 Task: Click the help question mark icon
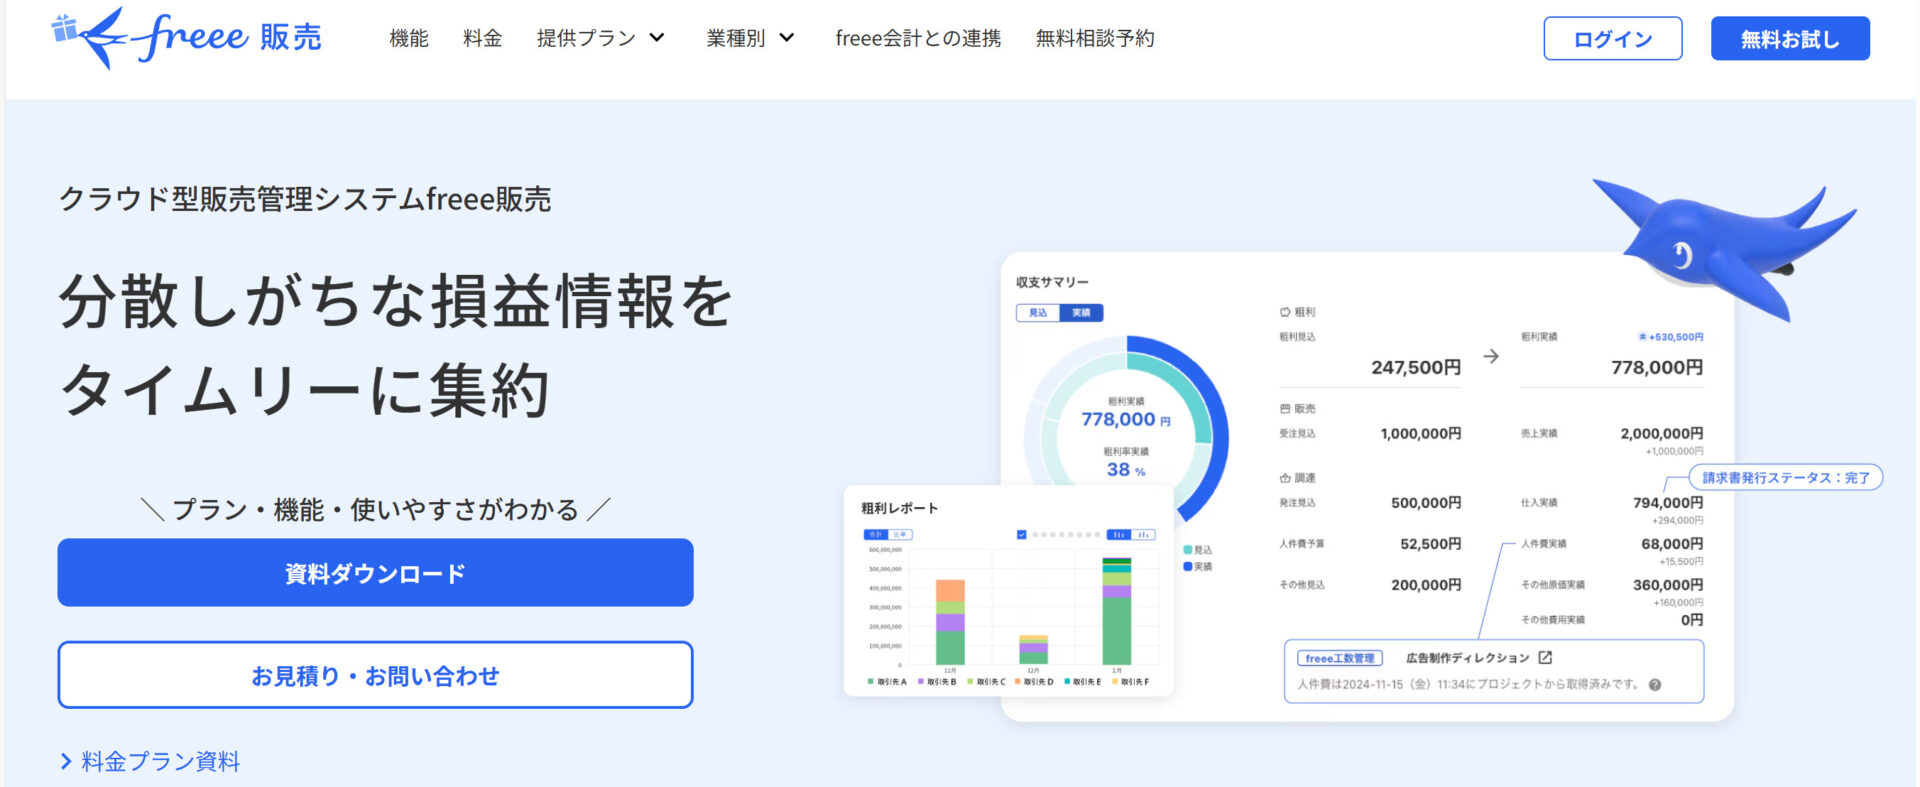1655,685
